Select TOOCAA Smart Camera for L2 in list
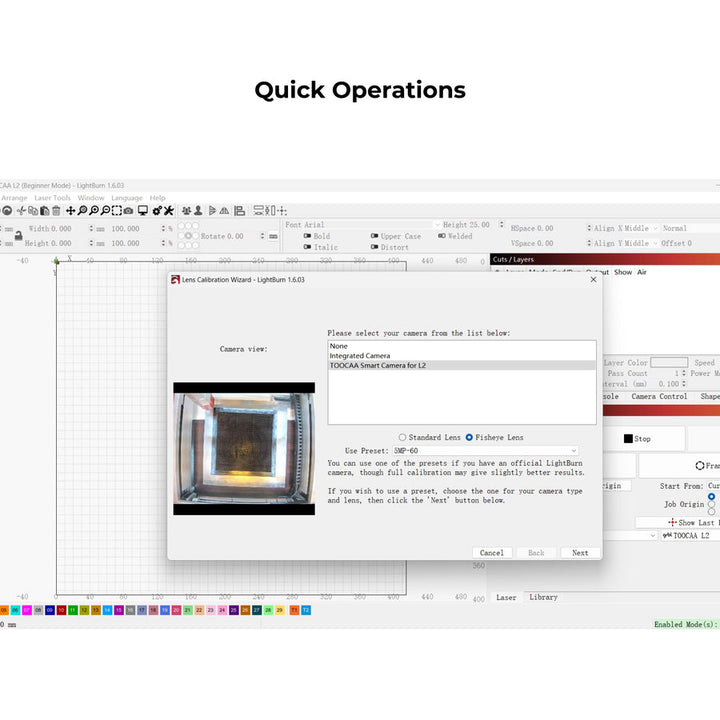 (378, 366)
